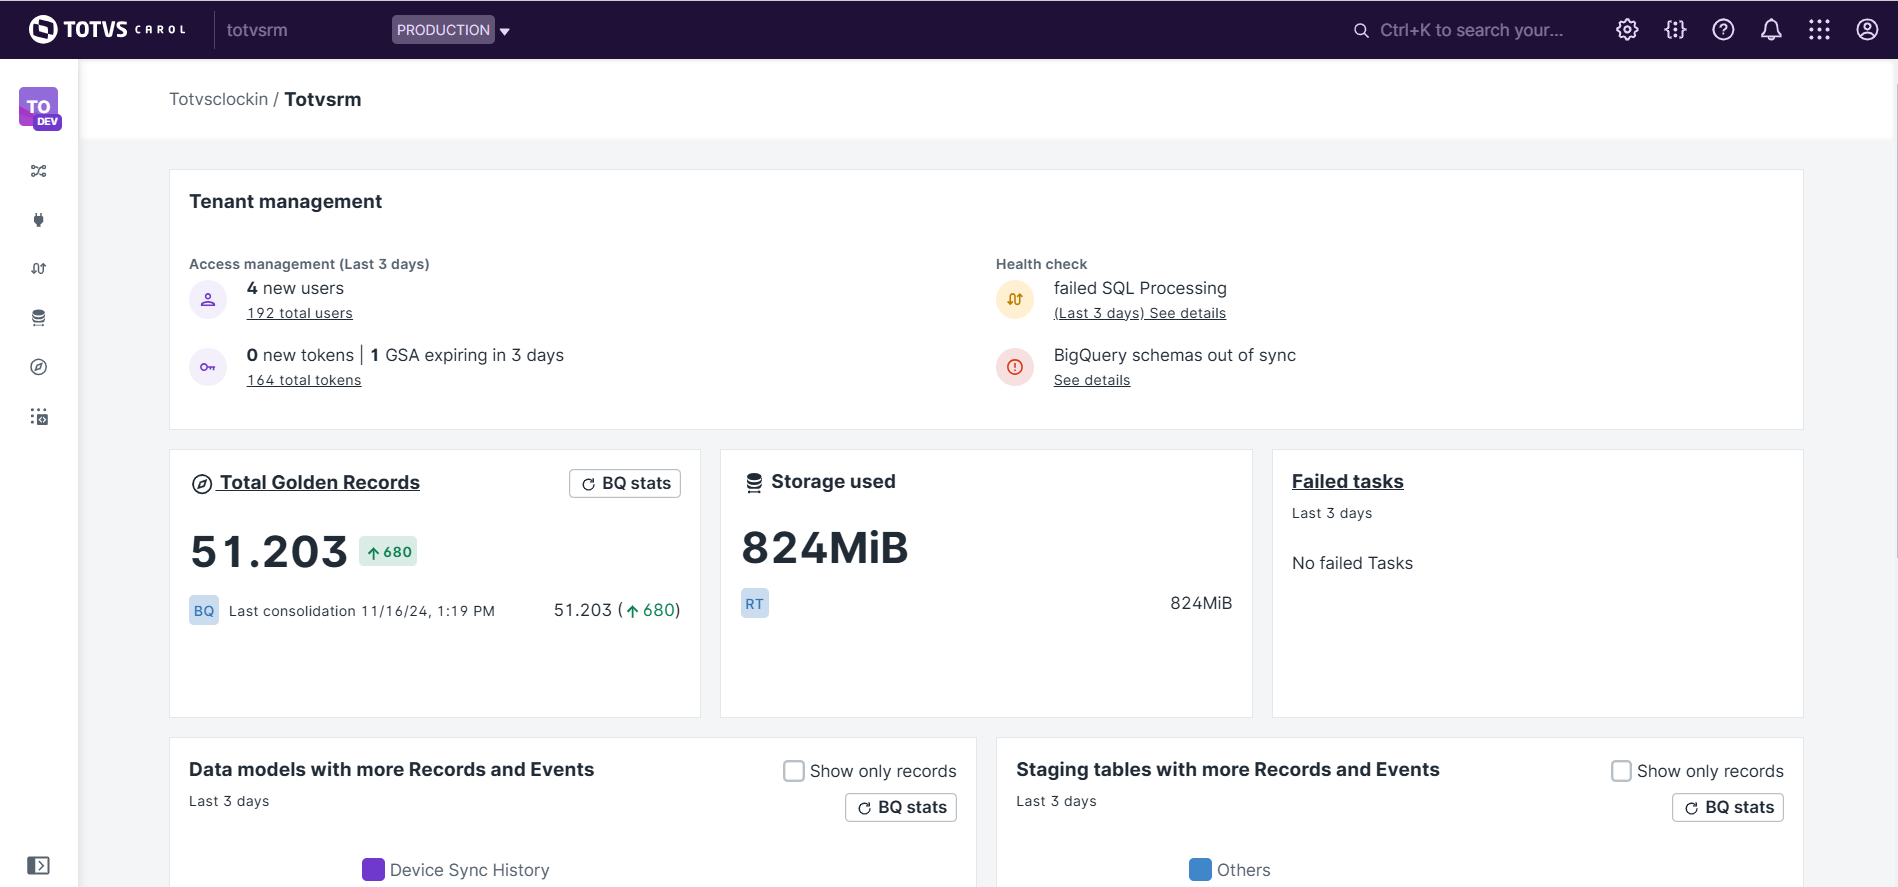Screen dimensions: 1898x887
Task: Open the notifications bell
Action: click(x=1771, y=30)
